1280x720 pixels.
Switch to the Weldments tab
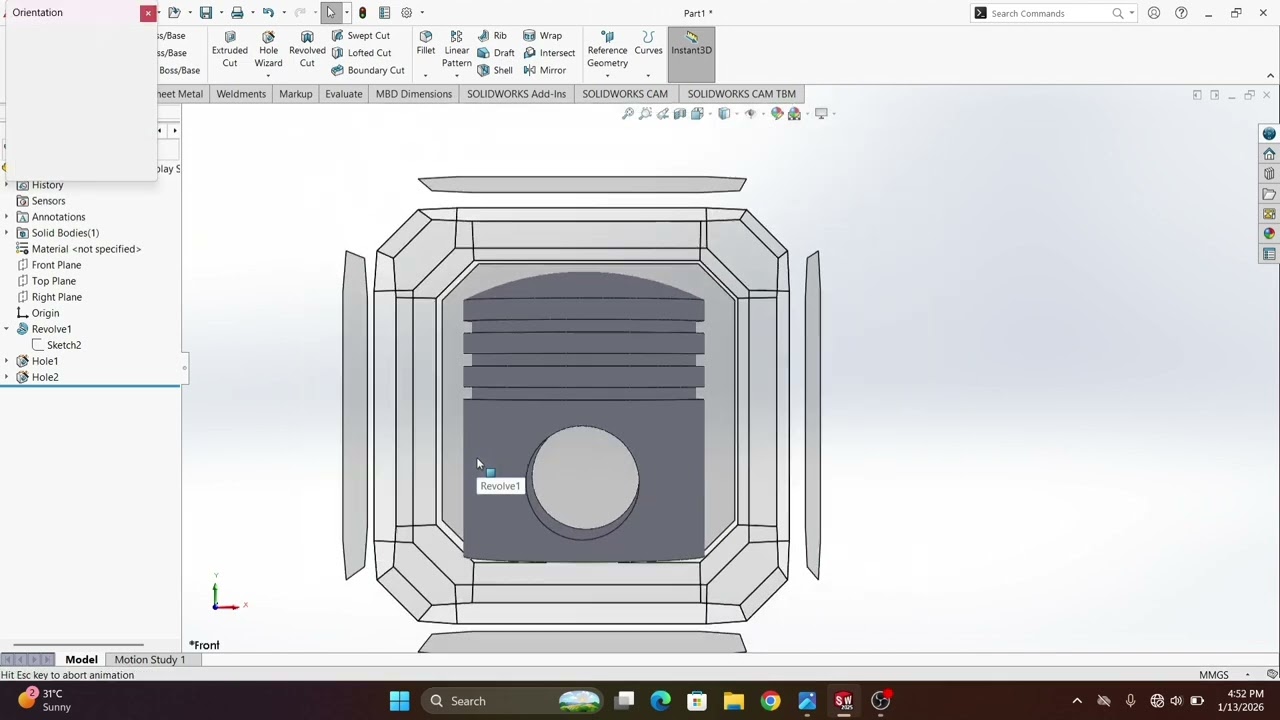point(241,94)
